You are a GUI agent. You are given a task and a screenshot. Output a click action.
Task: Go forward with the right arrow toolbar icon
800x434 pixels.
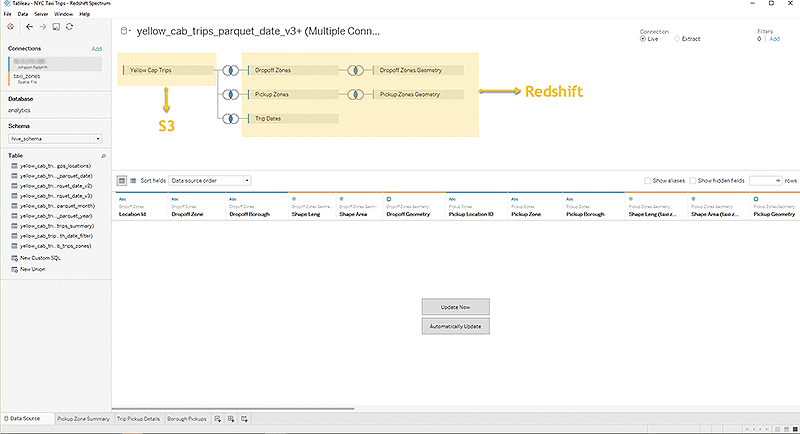pyautogui.click(x=43, y=27)
